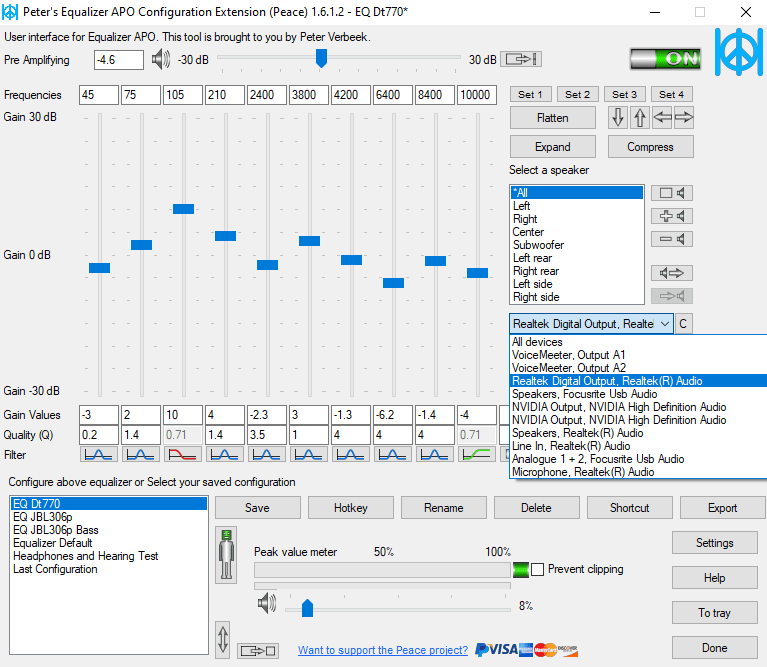The image size is (767, 667).
Task: Click the Expand button
Action: pos(553,147)
